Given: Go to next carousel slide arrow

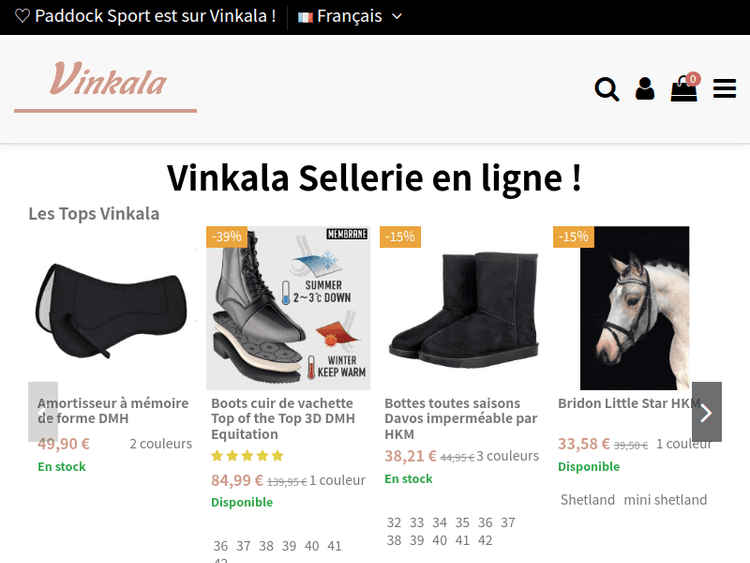Looking at the screenshot, I should (706, 412).
